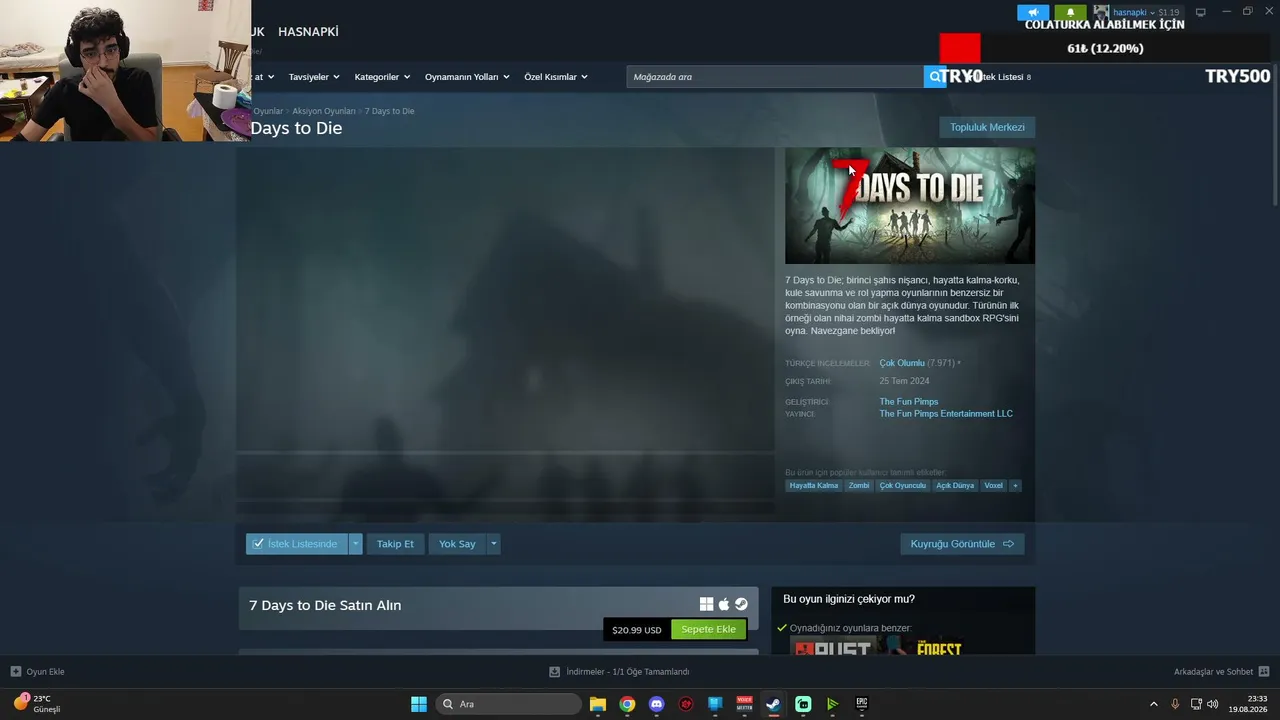Click the microphone tray icon
1280x720 pixels.
pyautogui.click(x=1175, y=704)
